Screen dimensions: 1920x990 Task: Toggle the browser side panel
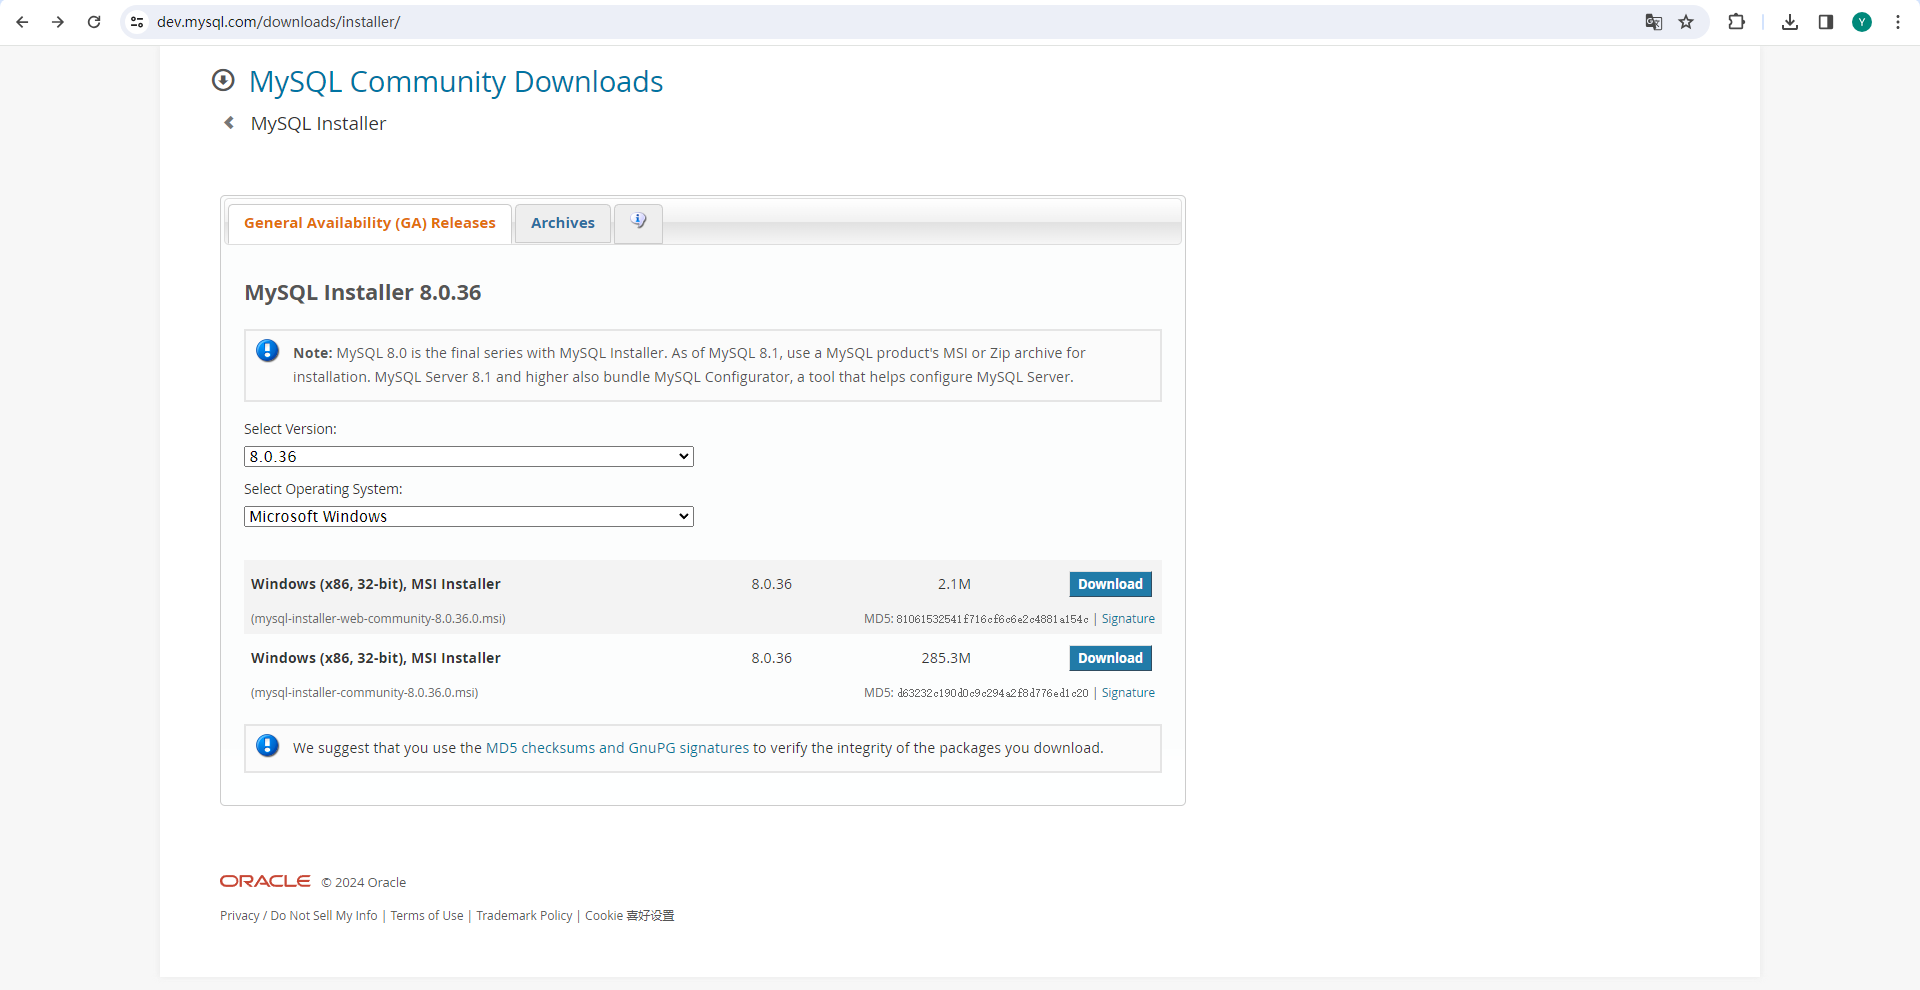(x=1825, y=22)
